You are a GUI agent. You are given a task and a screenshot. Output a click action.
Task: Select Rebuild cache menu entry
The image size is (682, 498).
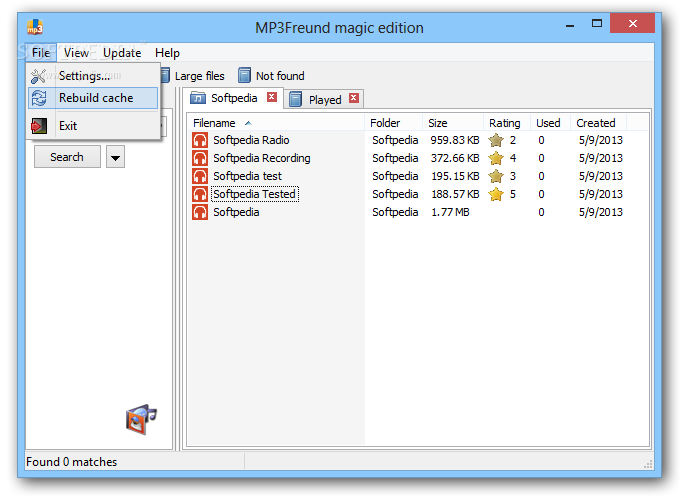[93, 98]
